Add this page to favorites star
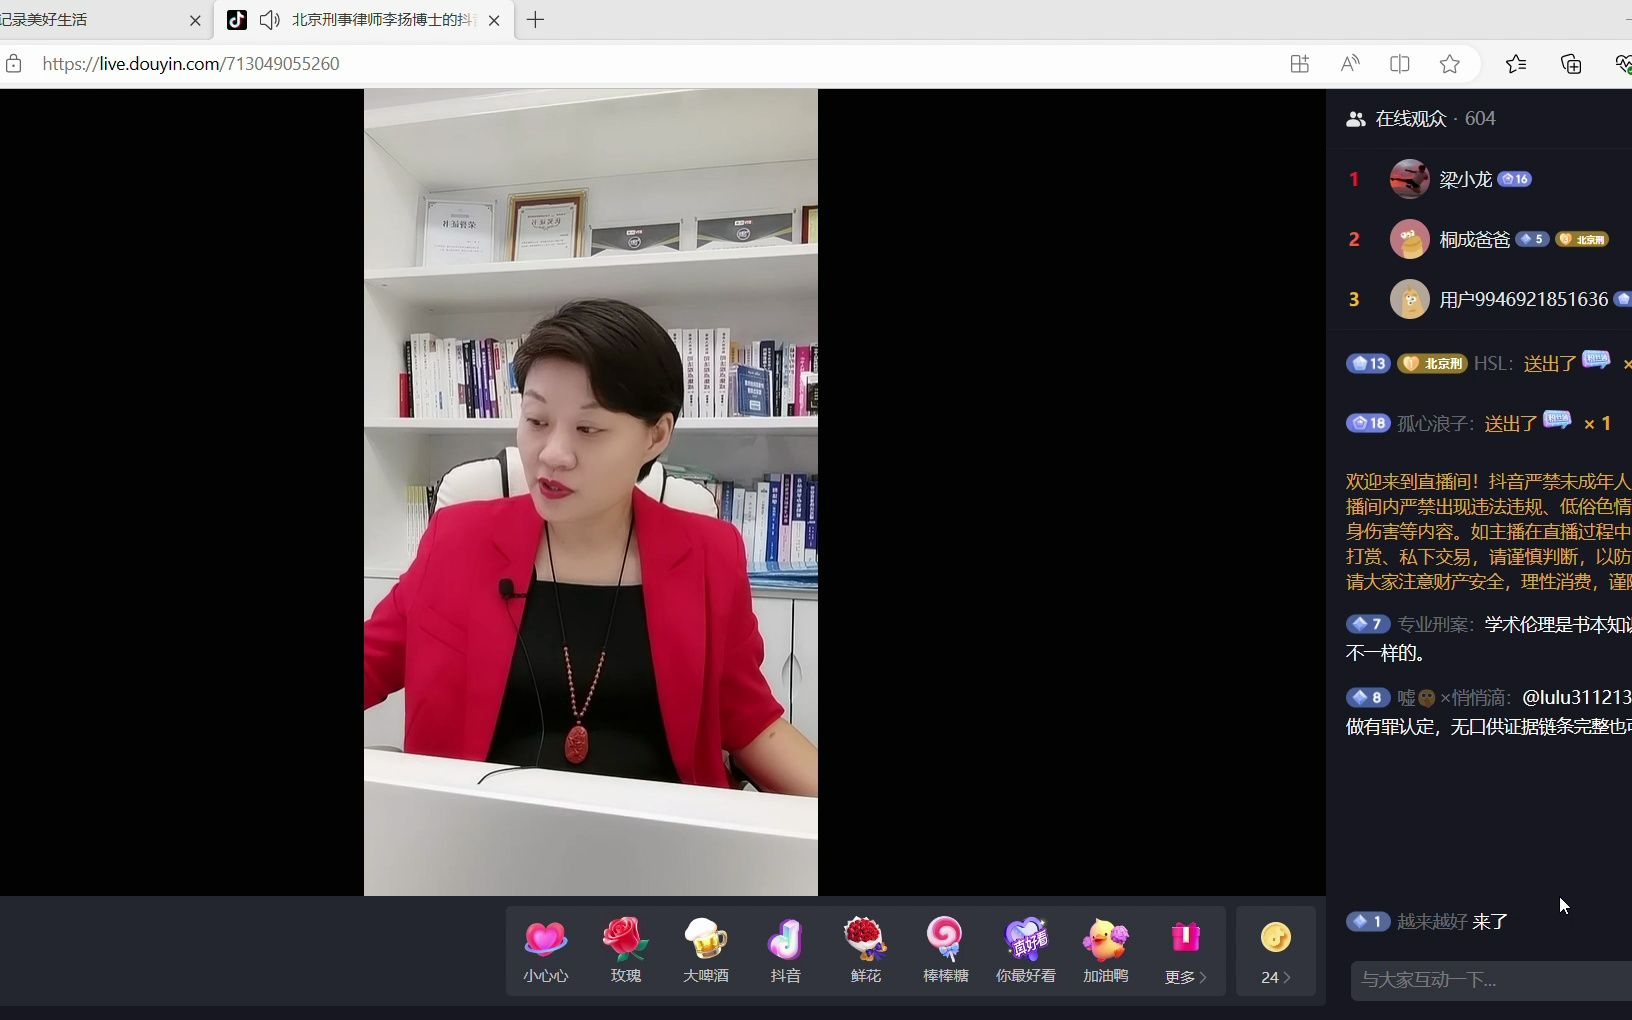The image size is (1632, 1020). [1450, 64]
